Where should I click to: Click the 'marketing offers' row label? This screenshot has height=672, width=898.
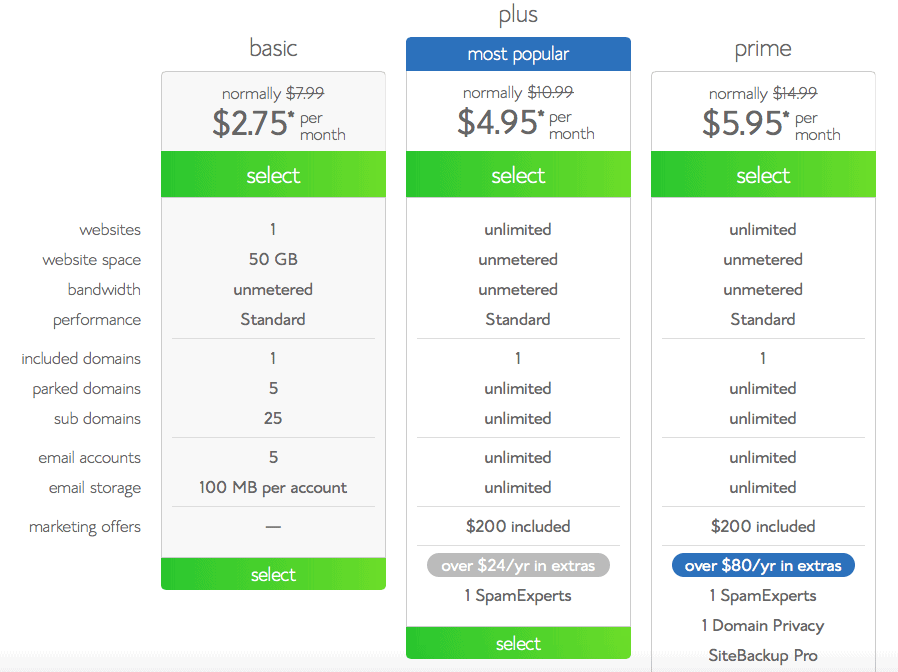85,527
